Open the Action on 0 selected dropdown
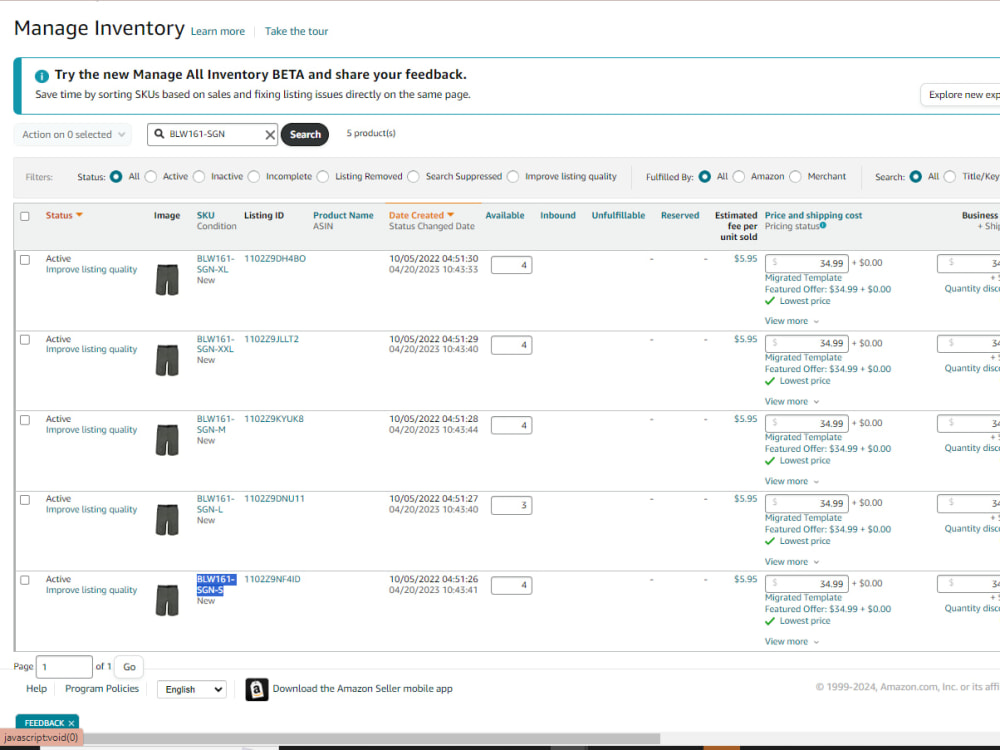 [x=73, y=135]
